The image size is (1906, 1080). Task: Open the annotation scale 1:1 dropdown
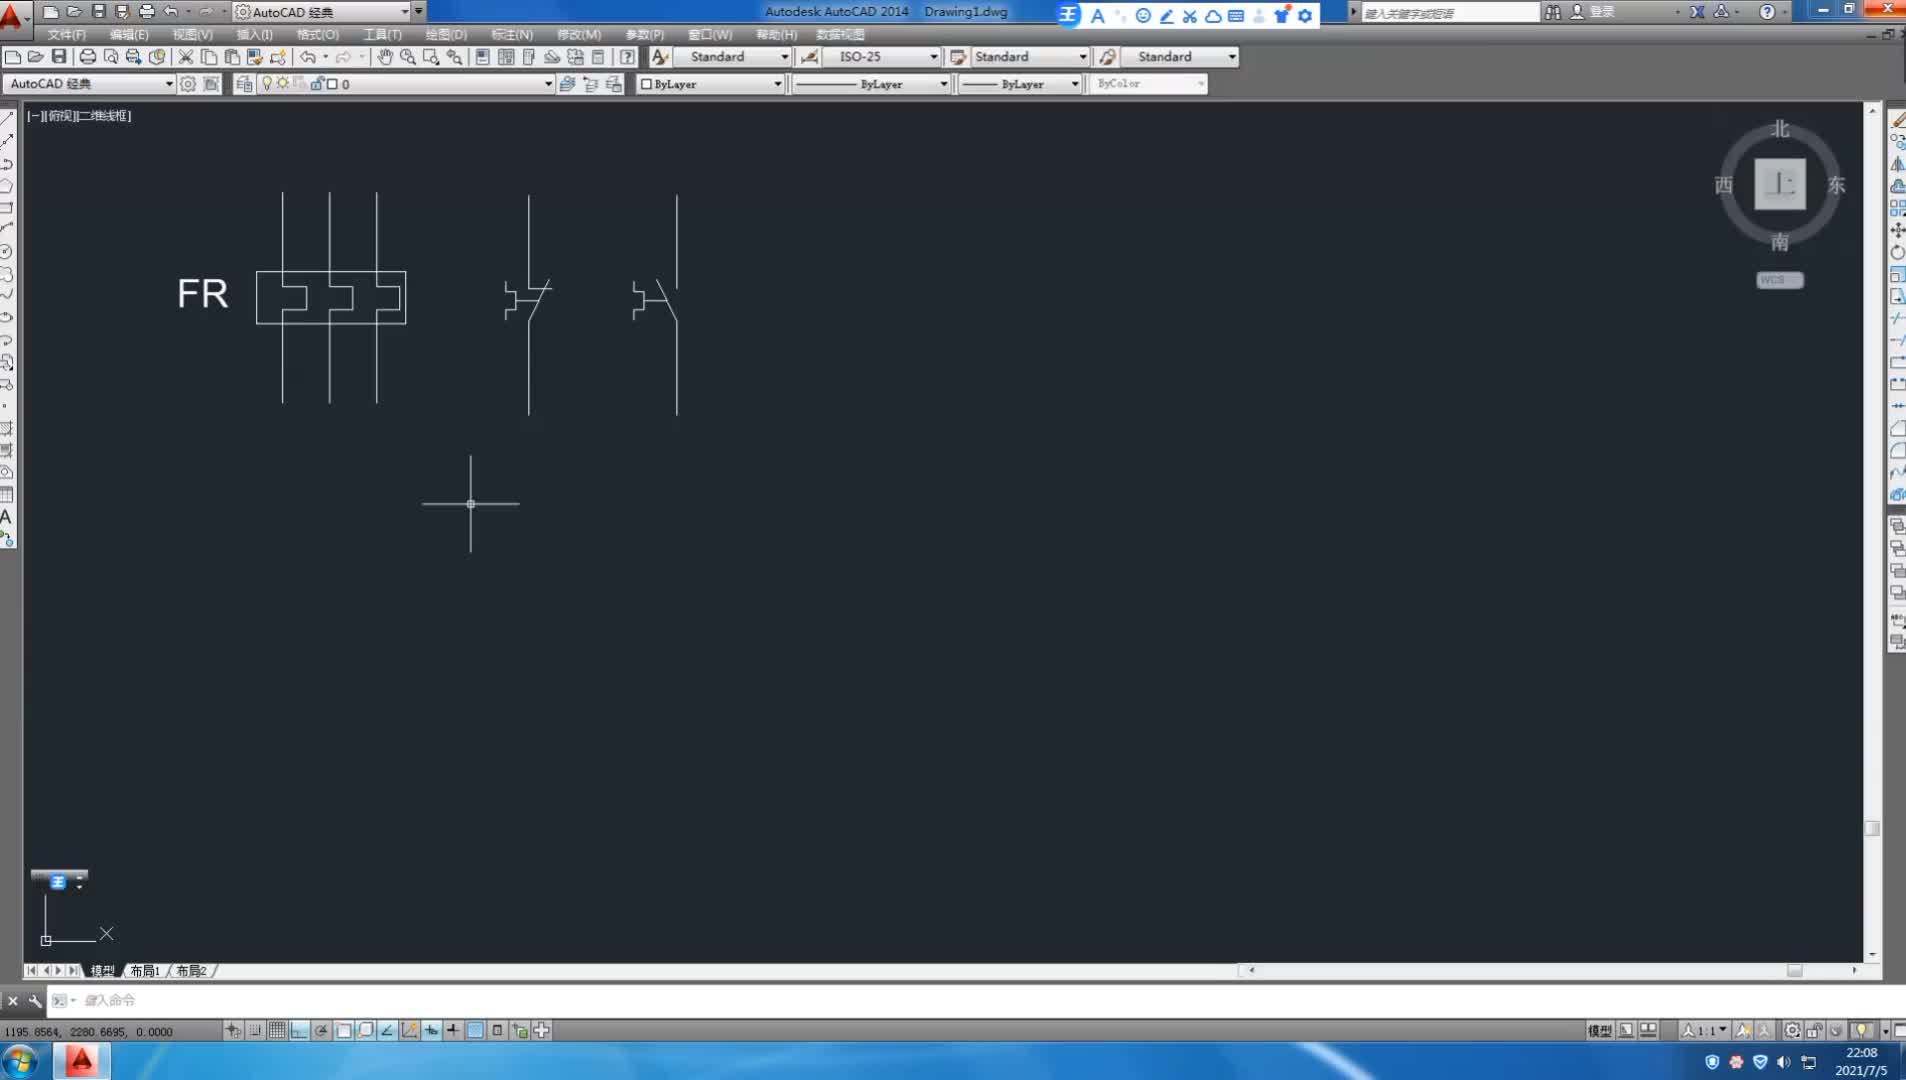point(1722,1030)
